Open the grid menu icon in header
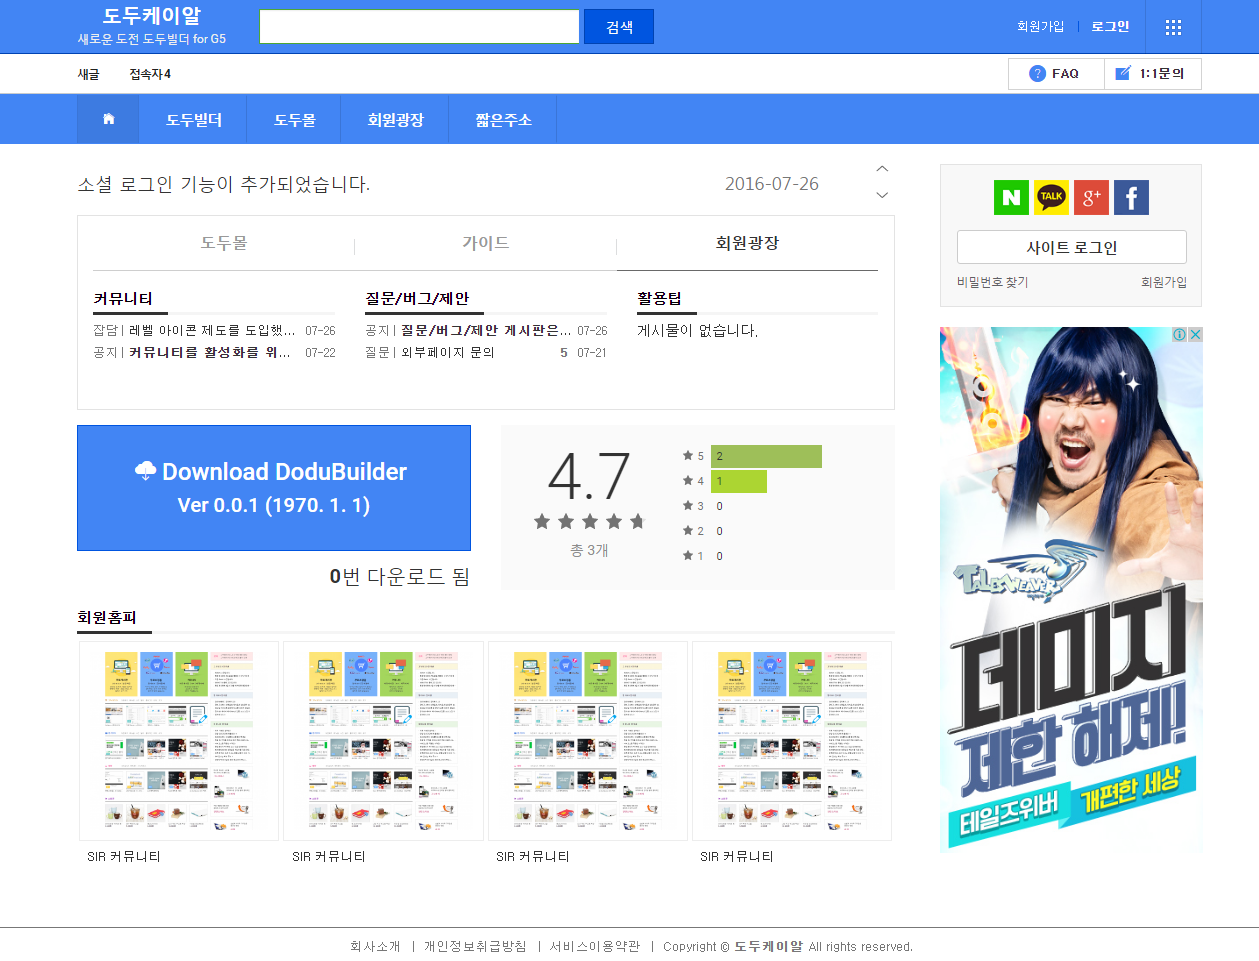The image size is (1259, 961). (1173, 27)
